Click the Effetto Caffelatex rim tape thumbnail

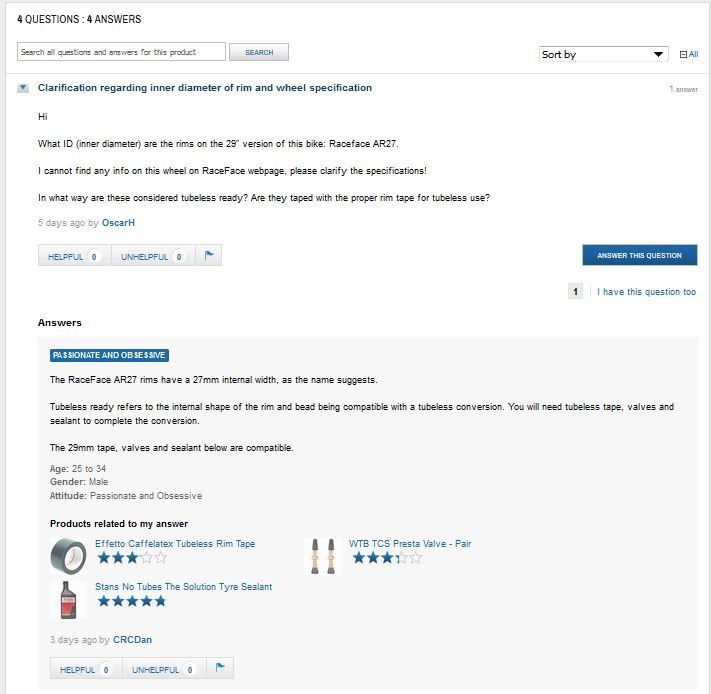68,555
